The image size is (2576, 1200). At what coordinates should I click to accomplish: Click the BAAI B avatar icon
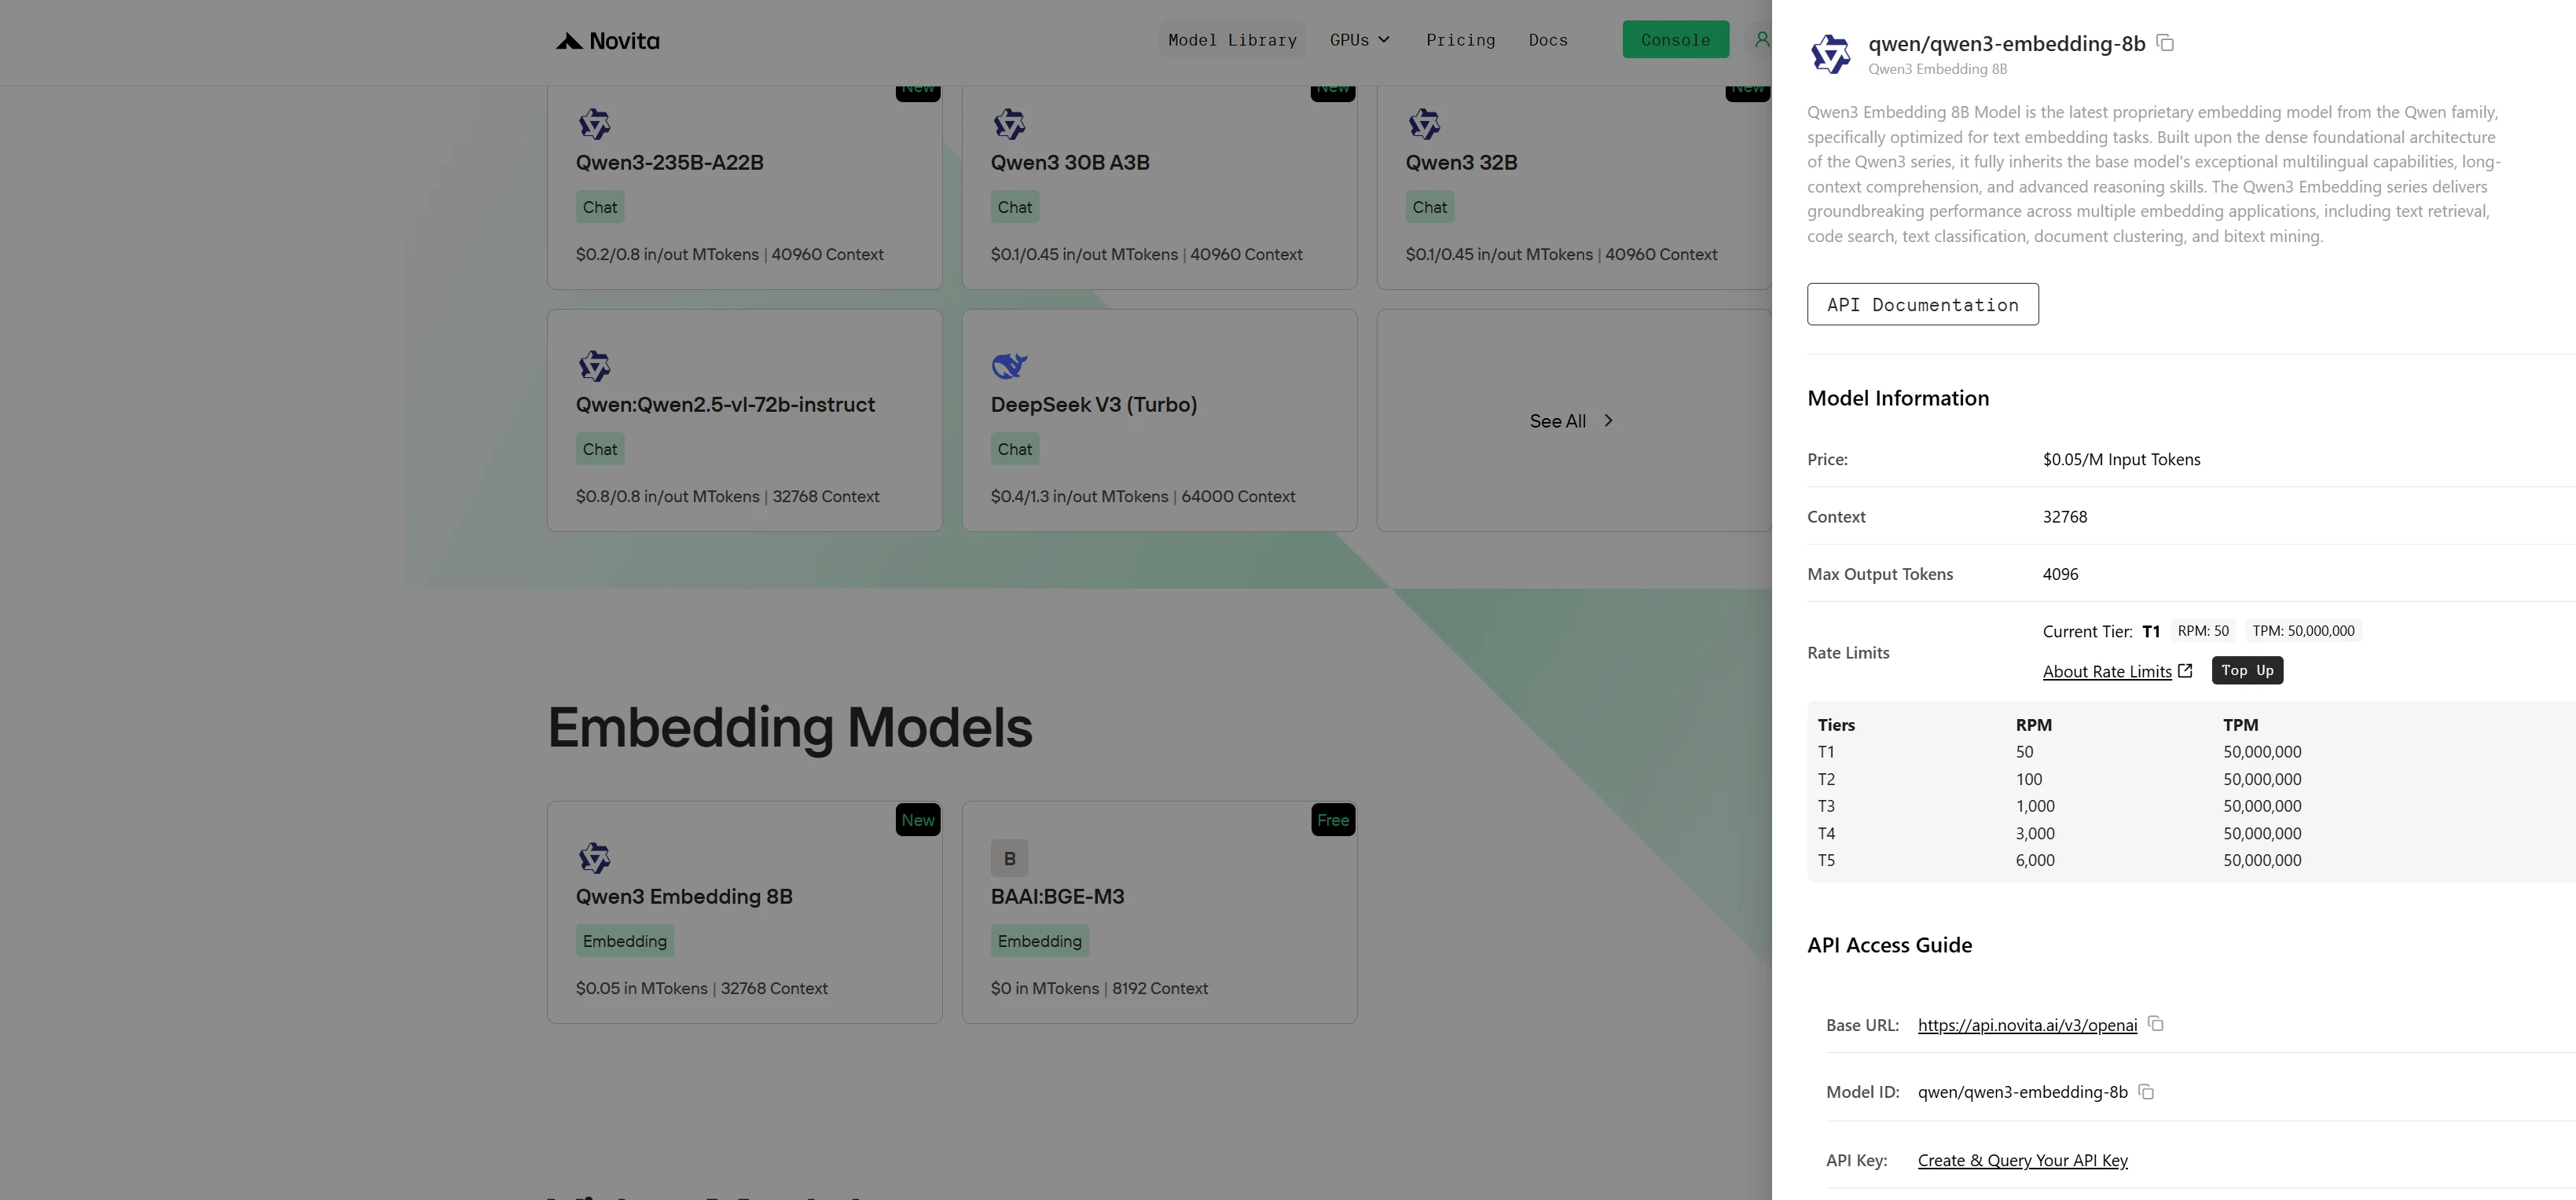[x=1009, y=858]
